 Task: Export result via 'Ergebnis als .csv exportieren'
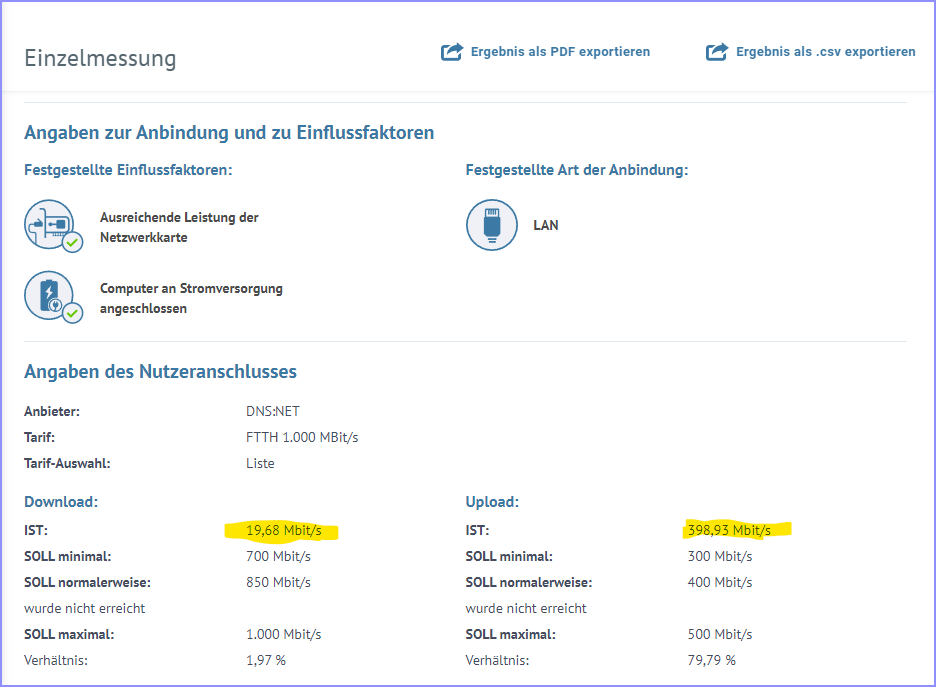point(826,52)
